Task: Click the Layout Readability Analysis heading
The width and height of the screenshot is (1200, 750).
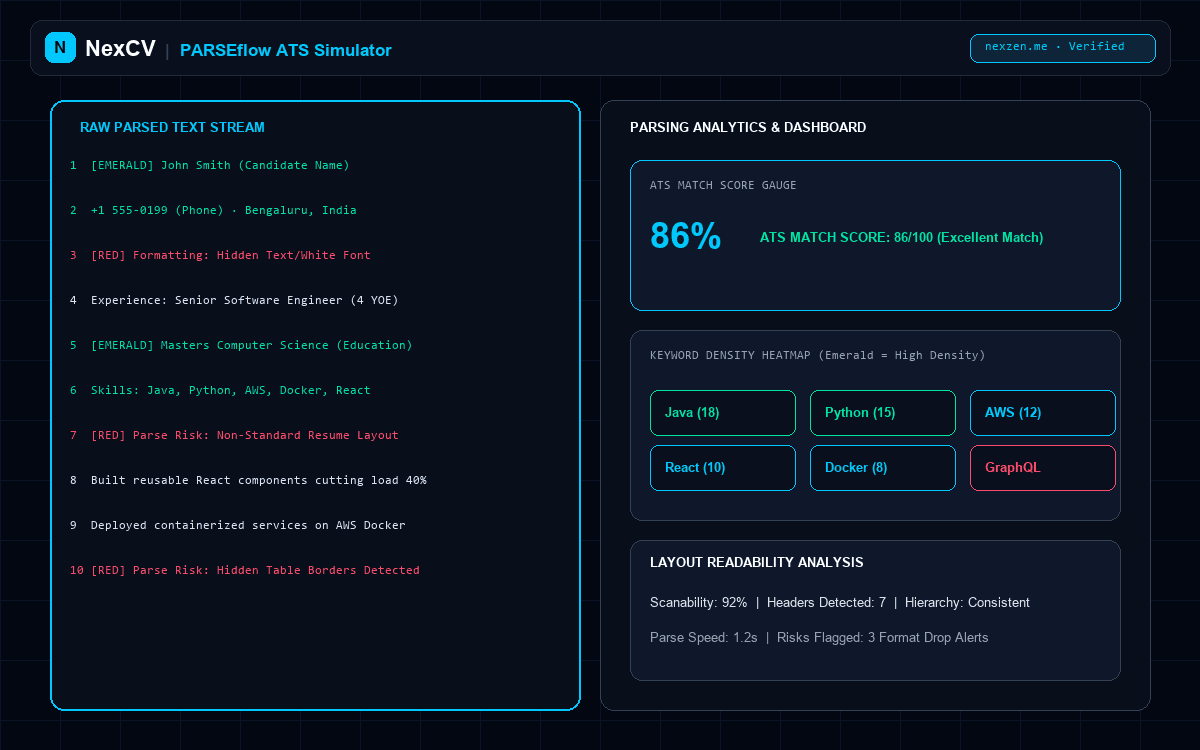Action: click(x=757, y=563)
